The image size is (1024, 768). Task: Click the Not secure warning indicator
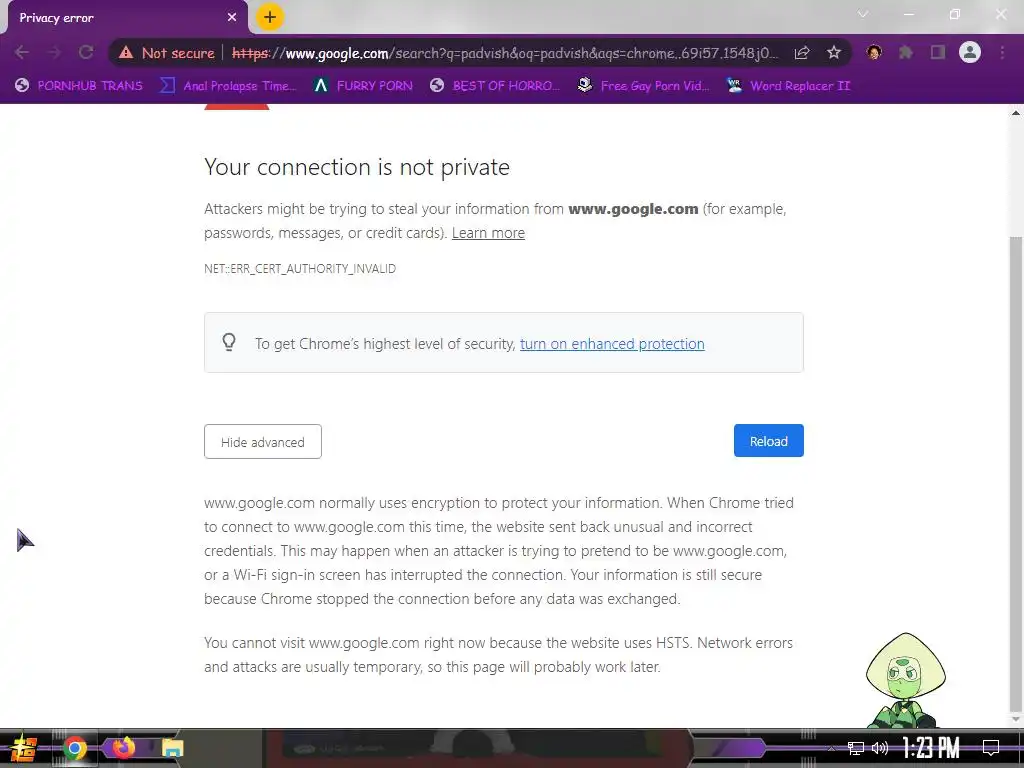(x=167, y=53)
